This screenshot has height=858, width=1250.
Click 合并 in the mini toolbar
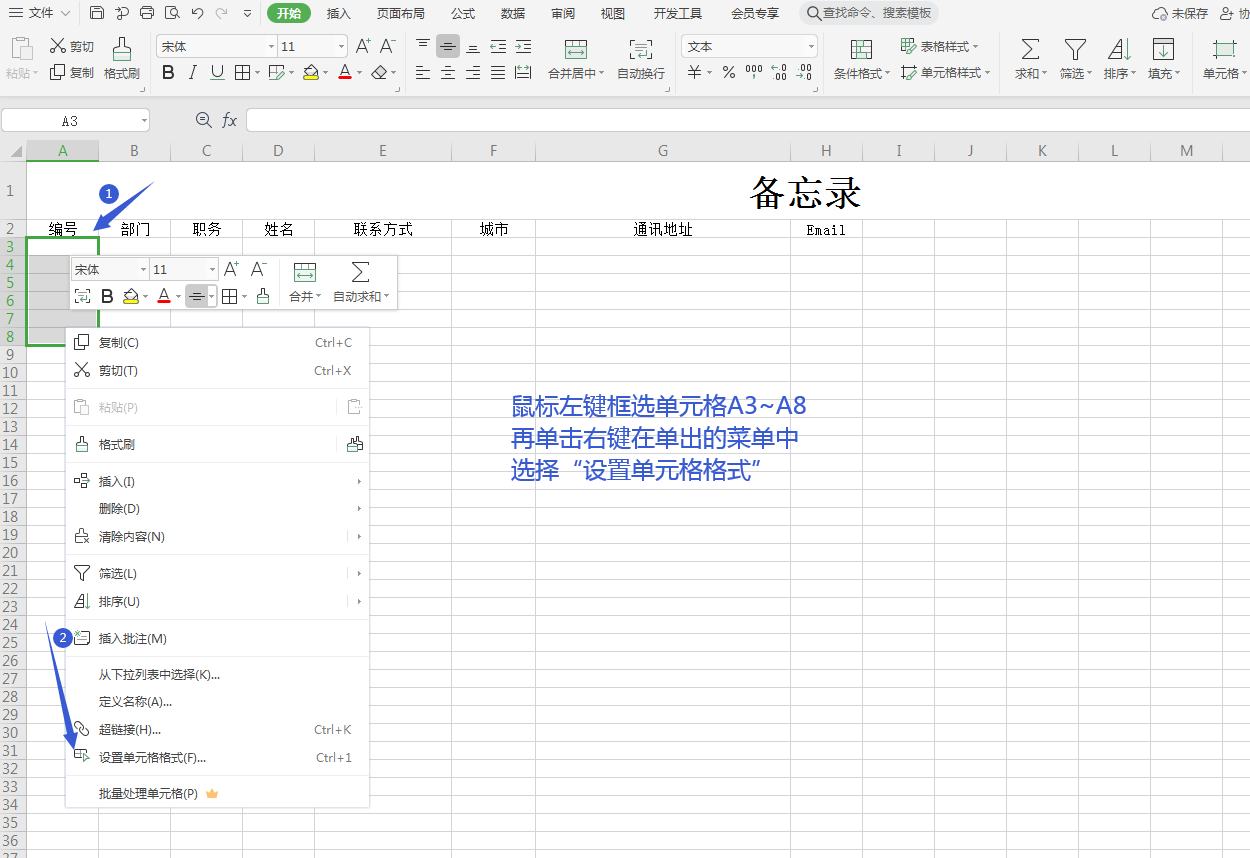pyautogui.click(x=305, y=282)
